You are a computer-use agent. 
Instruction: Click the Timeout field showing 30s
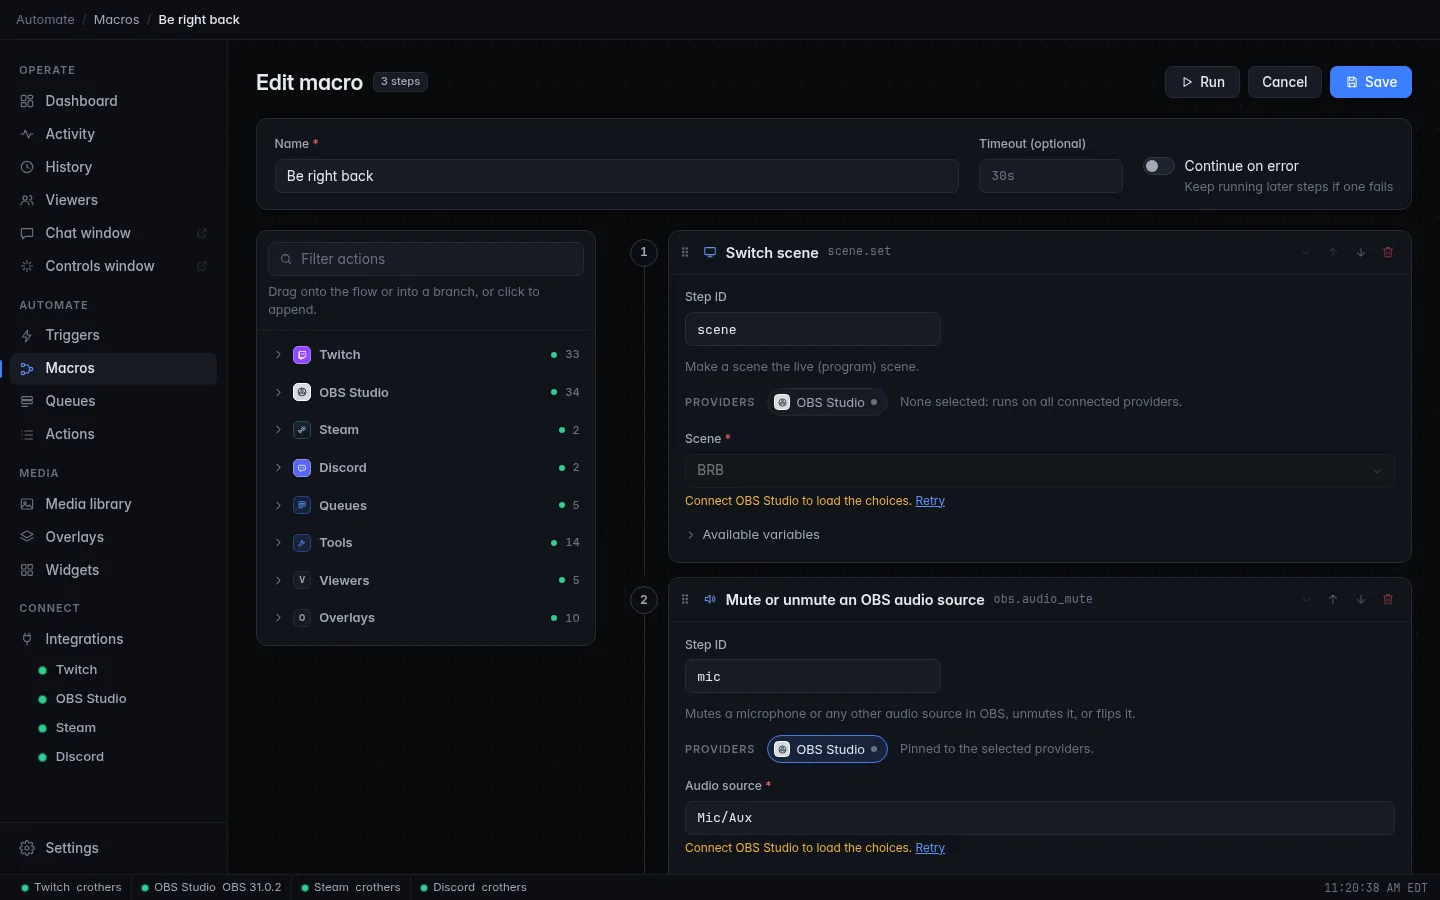[x=1050, y=176]
